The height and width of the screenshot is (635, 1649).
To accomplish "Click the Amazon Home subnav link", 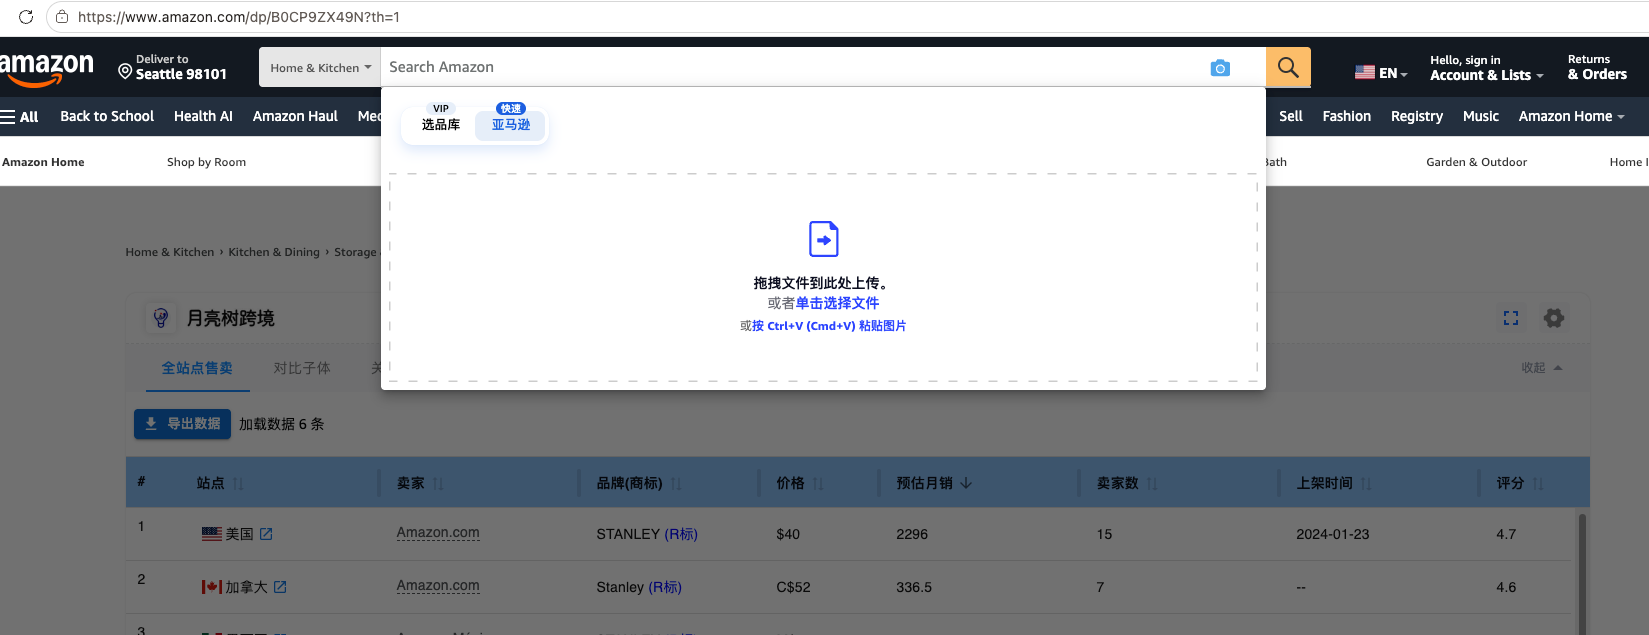I will coord(43,162).
